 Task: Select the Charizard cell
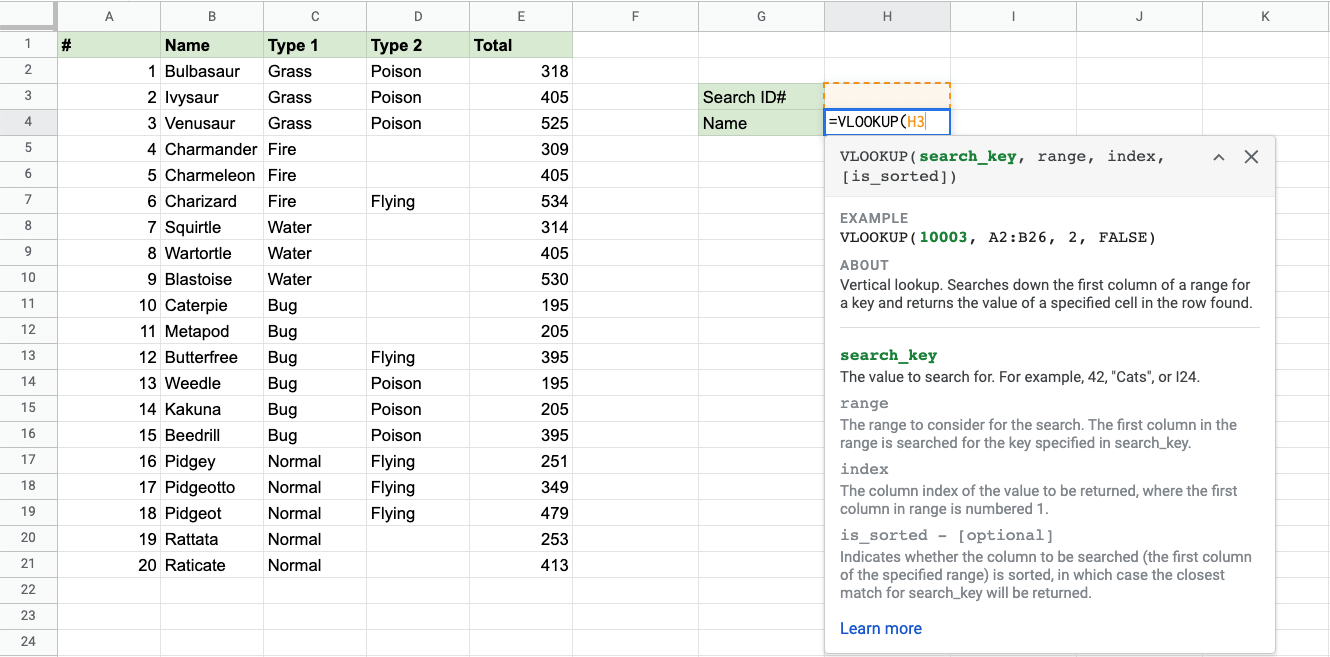[x=212, y=201]
